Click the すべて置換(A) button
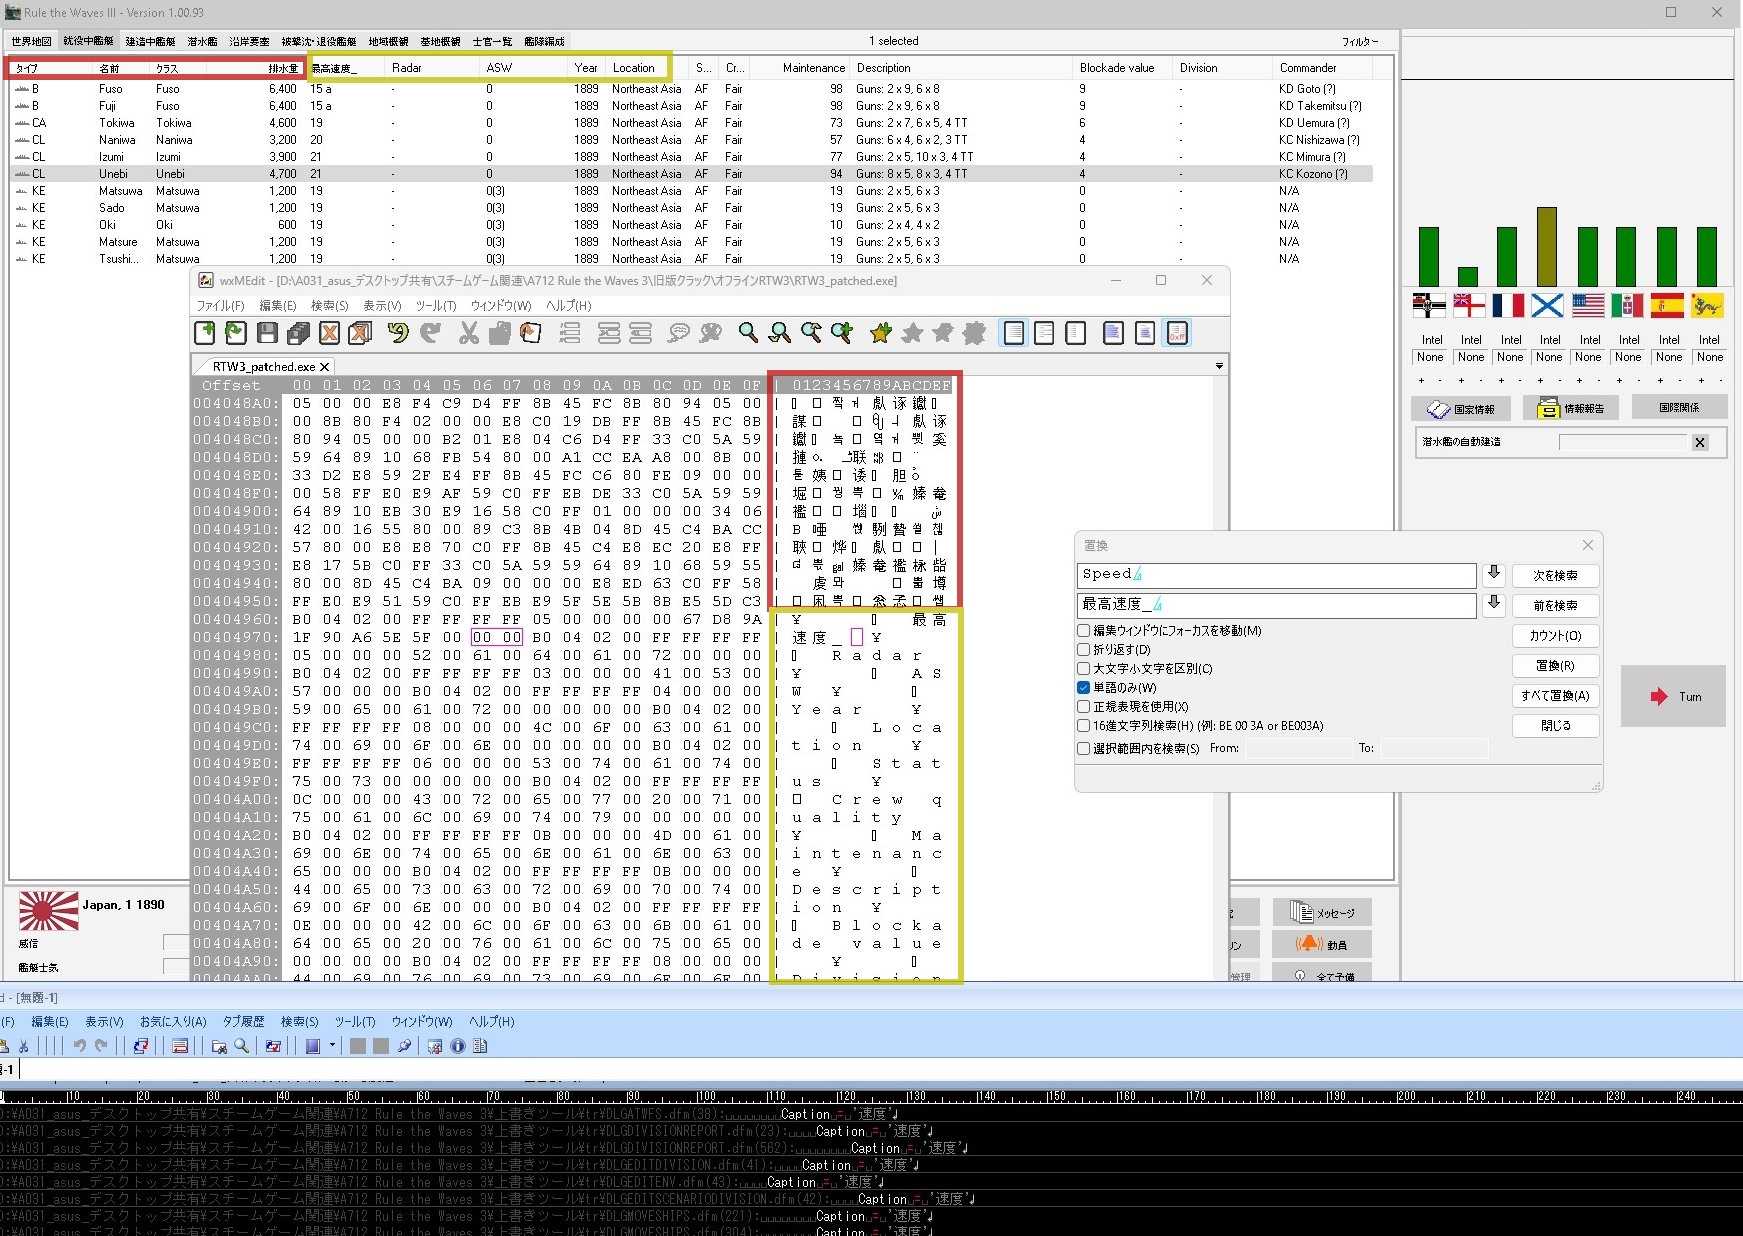 pos(1555,696)
